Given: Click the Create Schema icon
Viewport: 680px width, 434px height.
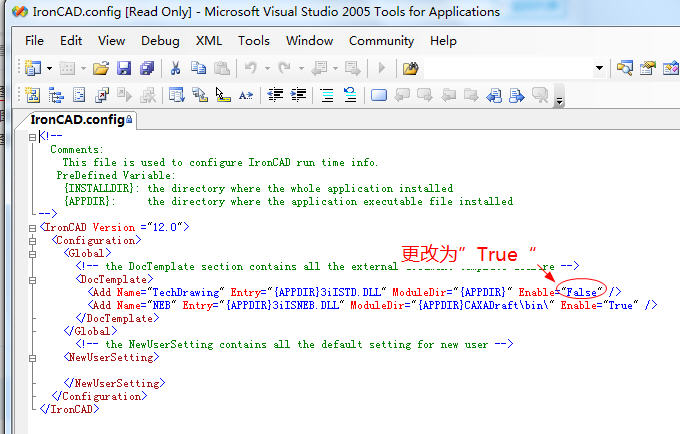Looking at the screenshot, I should click(33, 95).
